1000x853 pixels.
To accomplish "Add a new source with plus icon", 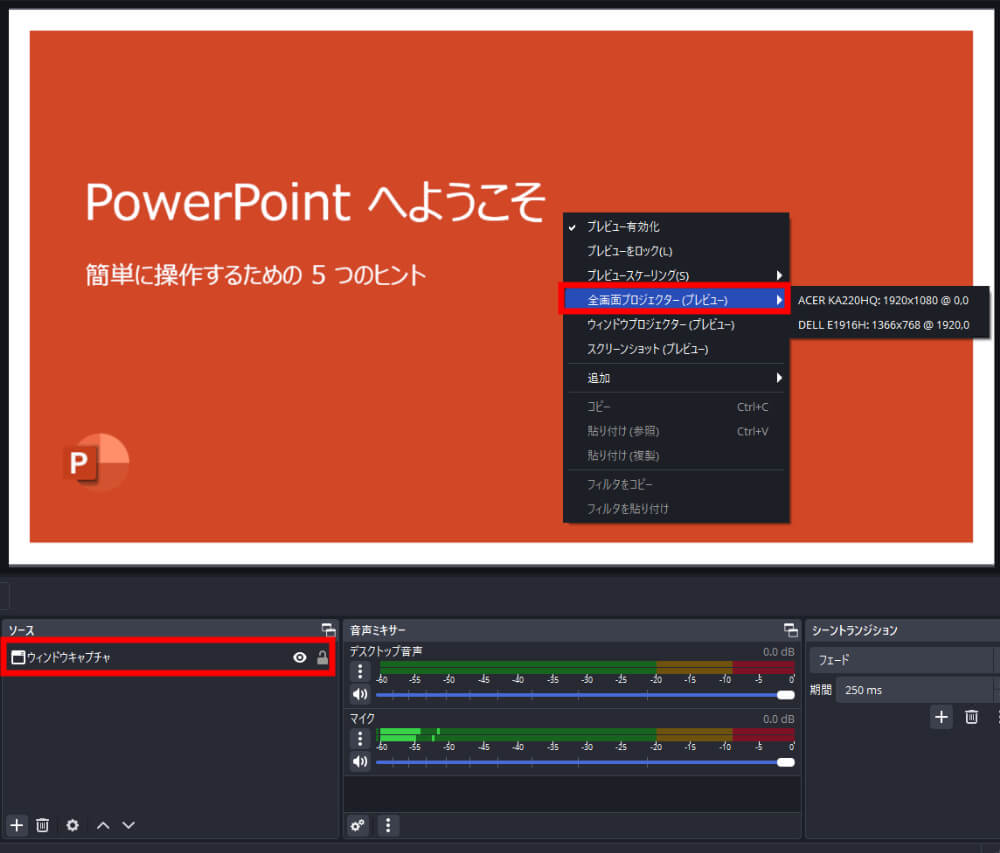I will pos(17,825).
